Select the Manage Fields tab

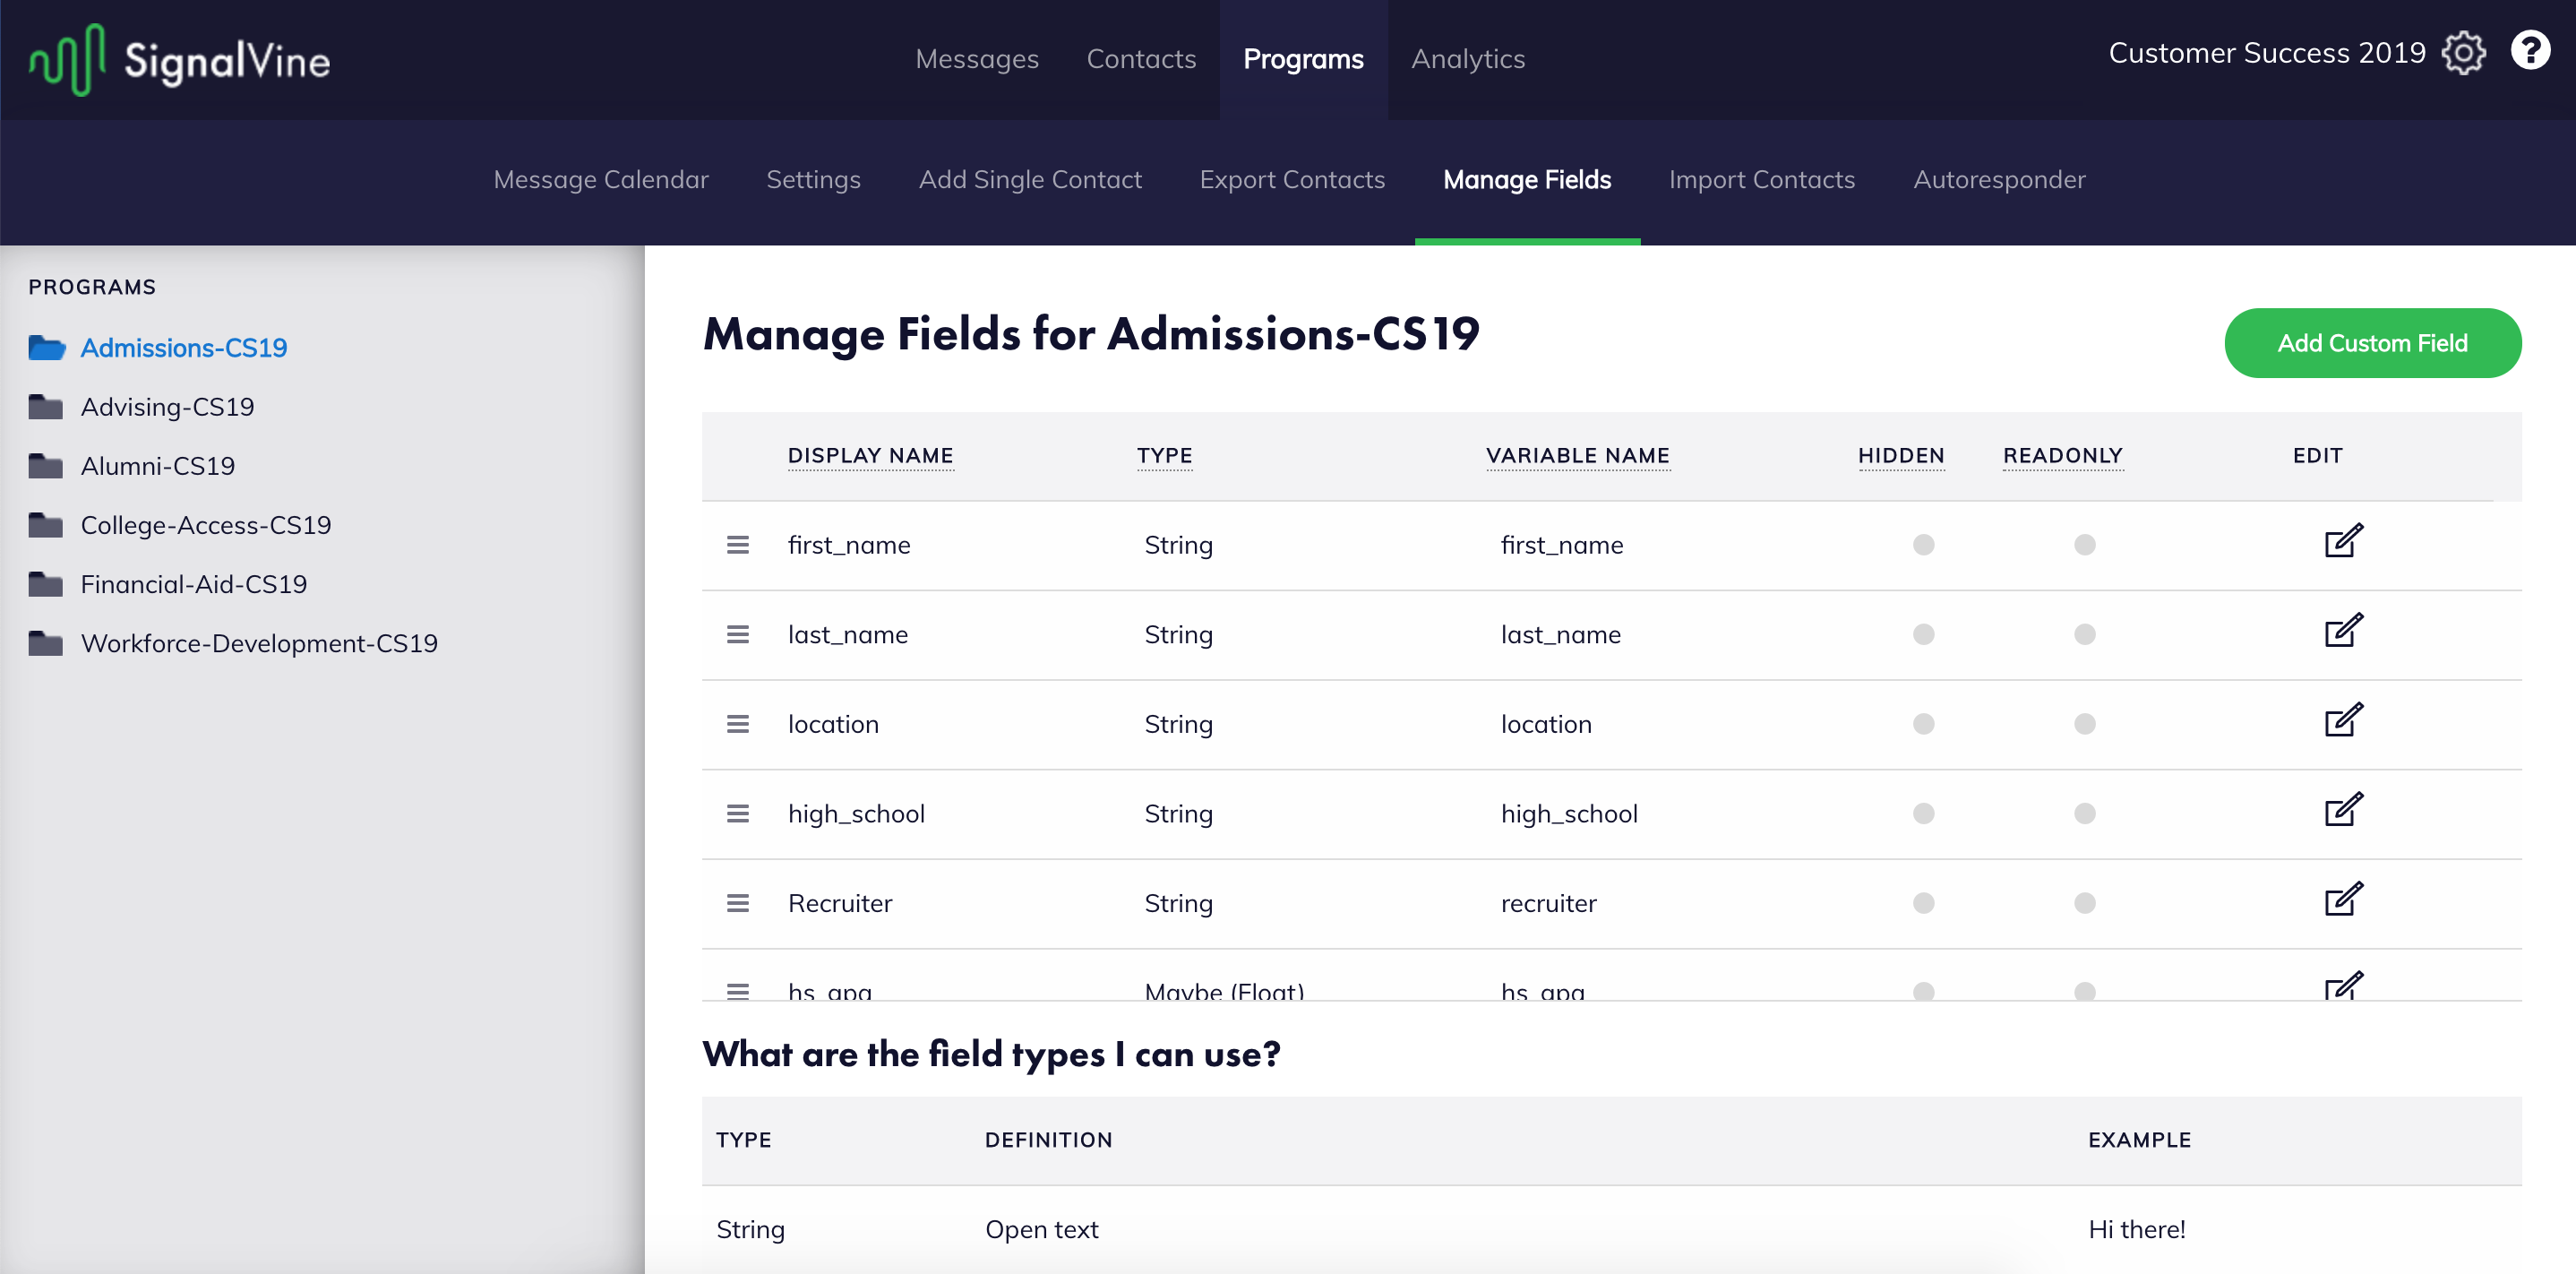(1527, 179)
